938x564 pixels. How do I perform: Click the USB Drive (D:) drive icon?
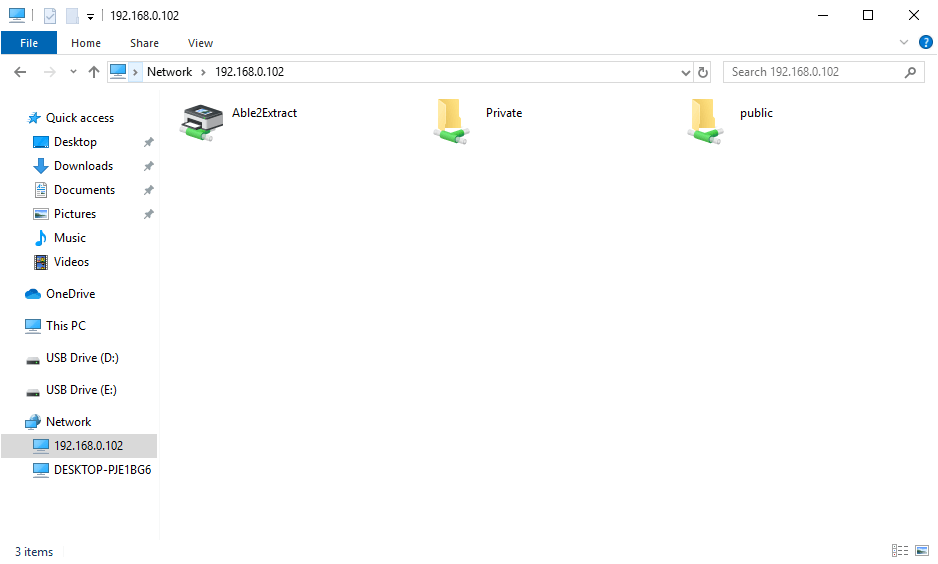tap(33, 359)
